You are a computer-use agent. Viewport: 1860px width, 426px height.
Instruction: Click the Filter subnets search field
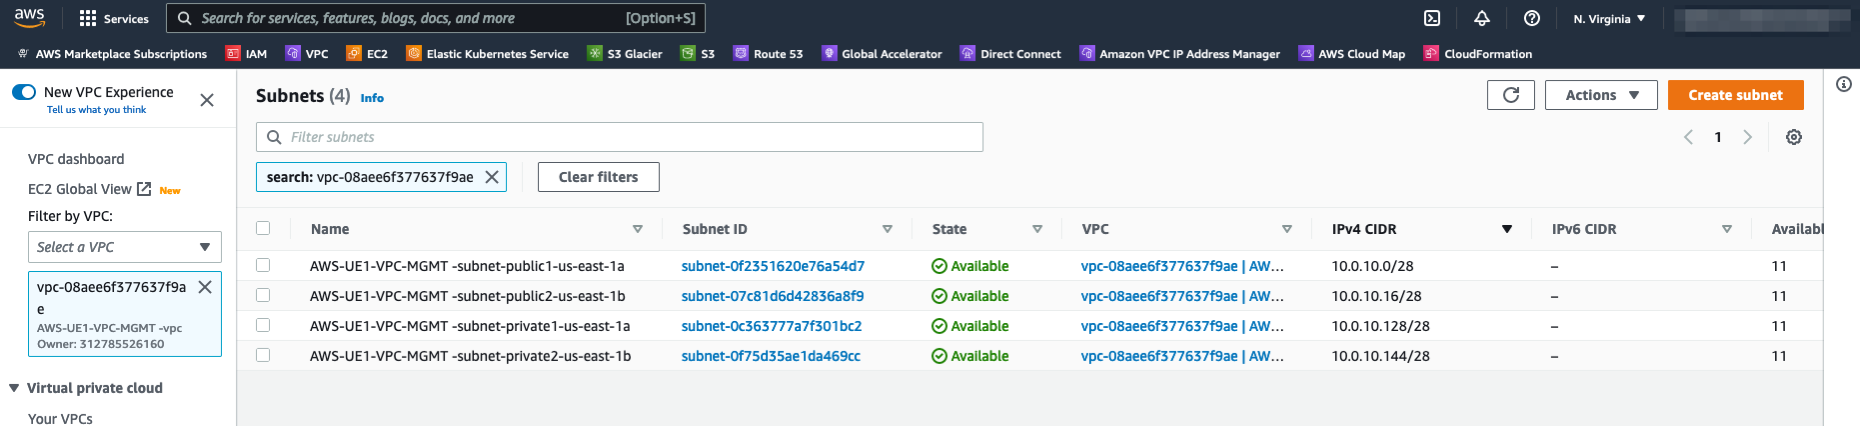tap(620, 137)
